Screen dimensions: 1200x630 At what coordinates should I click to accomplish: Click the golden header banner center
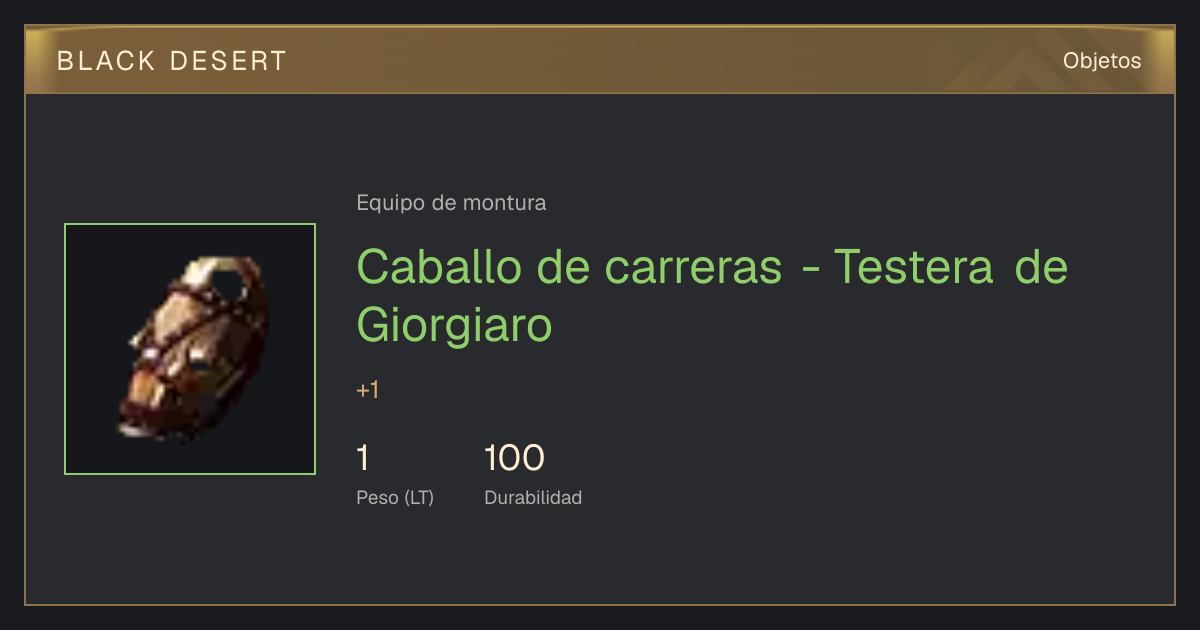600,60
